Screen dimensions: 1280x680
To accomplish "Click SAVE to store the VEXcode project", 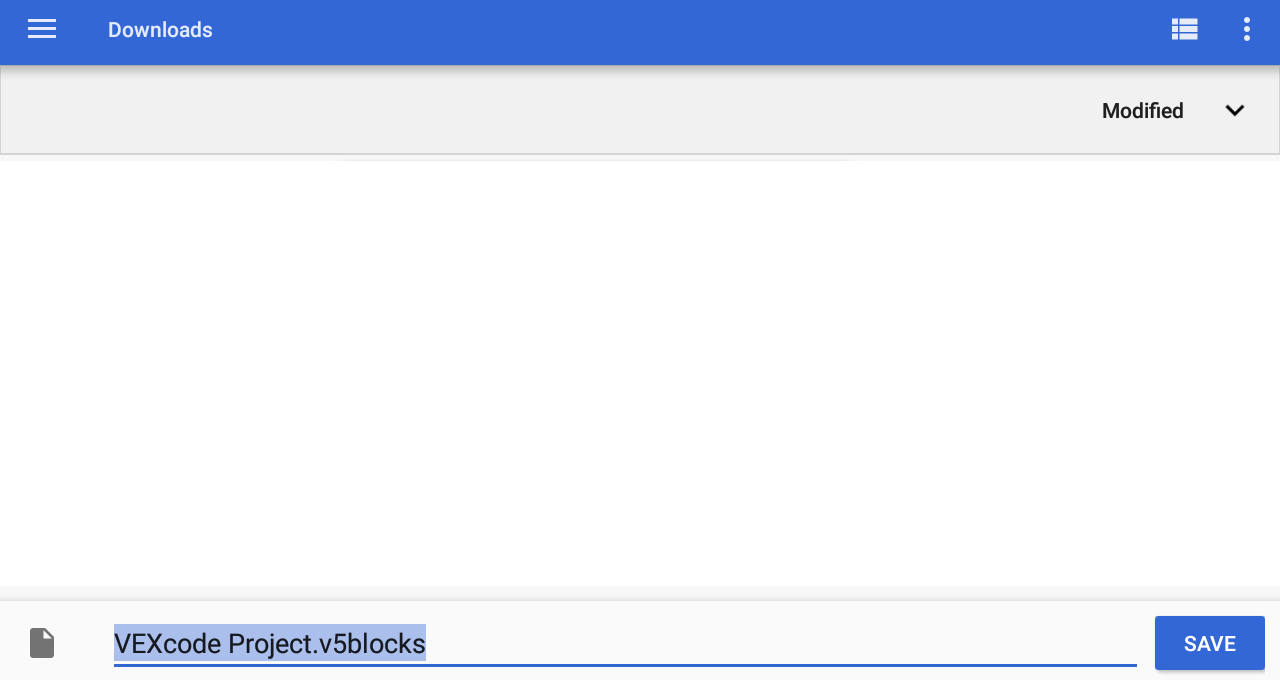I will [1209, 643].
